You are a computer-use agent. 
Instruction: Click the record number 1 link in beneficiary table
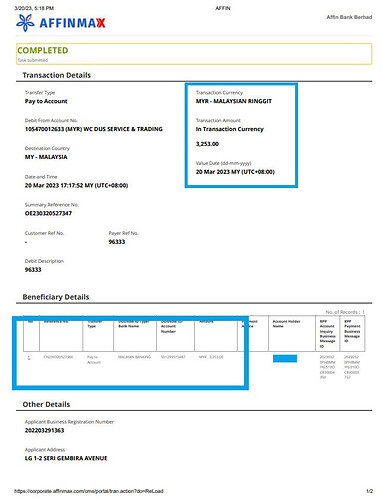point(29,357)
